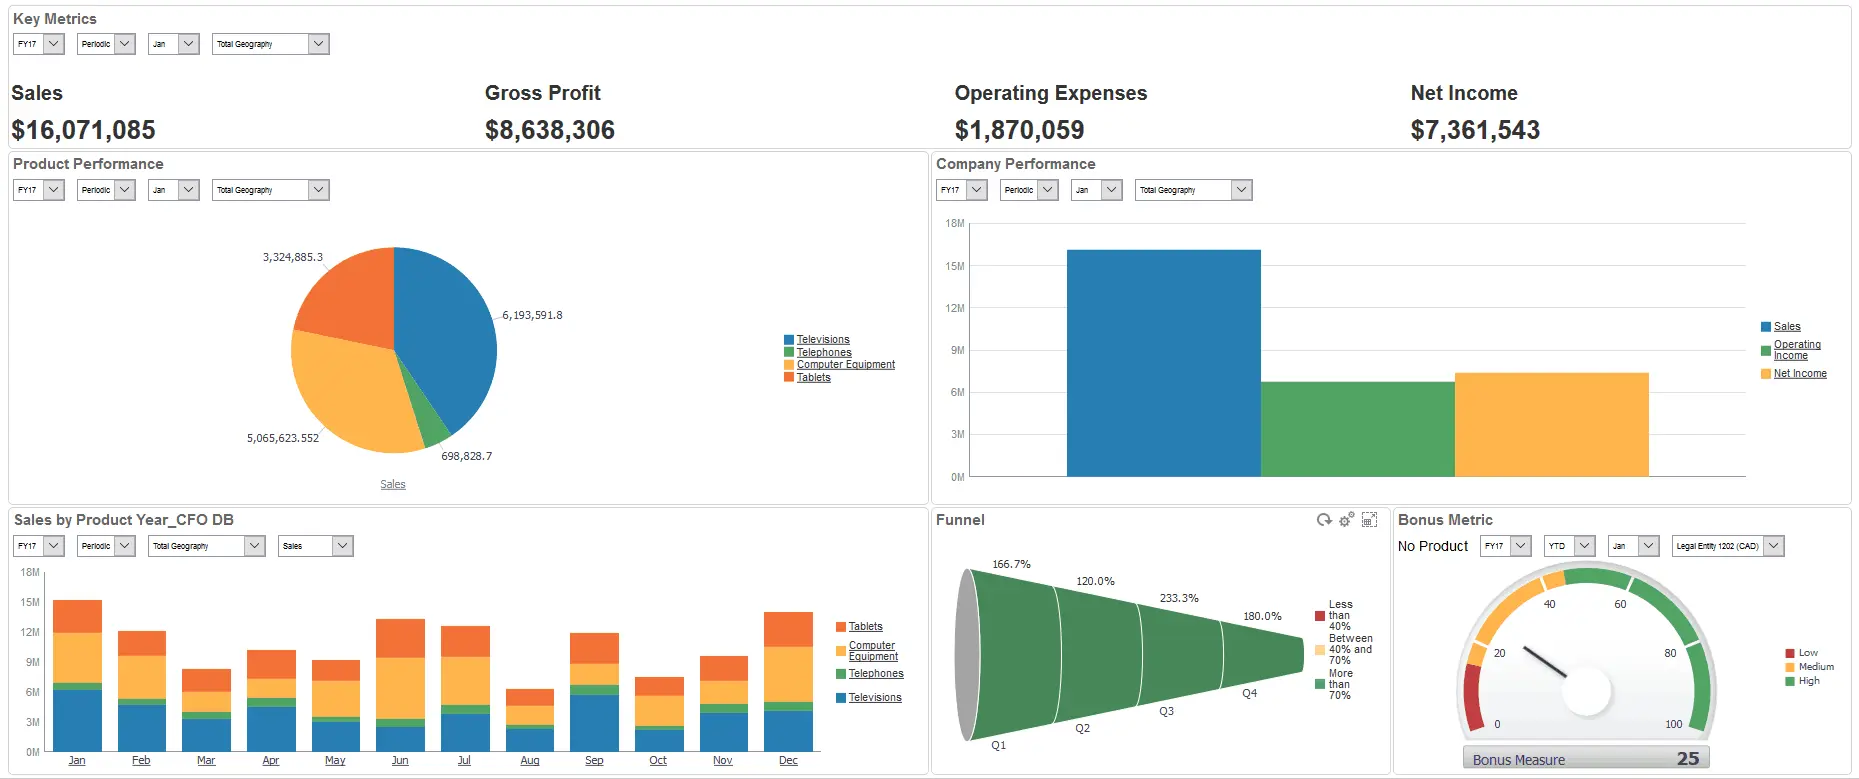Click the blue Sales bar in Company Performance
This screenshot has width=1859, height=779.
[x=1164, y=363]
